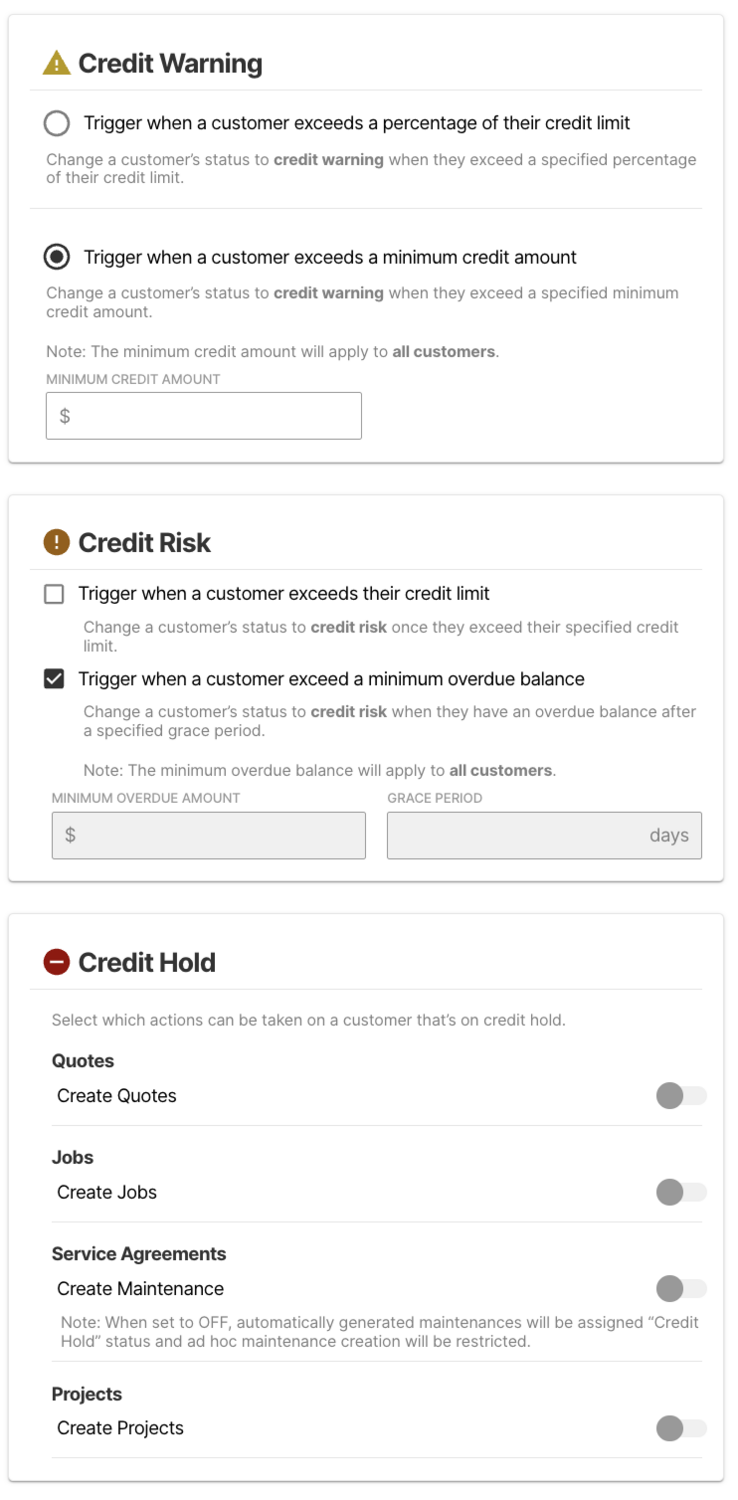Click the Create Quotes label text
Viewport: 738px width, 1500px height.
pyautogui.click(x=117, y=1096)
